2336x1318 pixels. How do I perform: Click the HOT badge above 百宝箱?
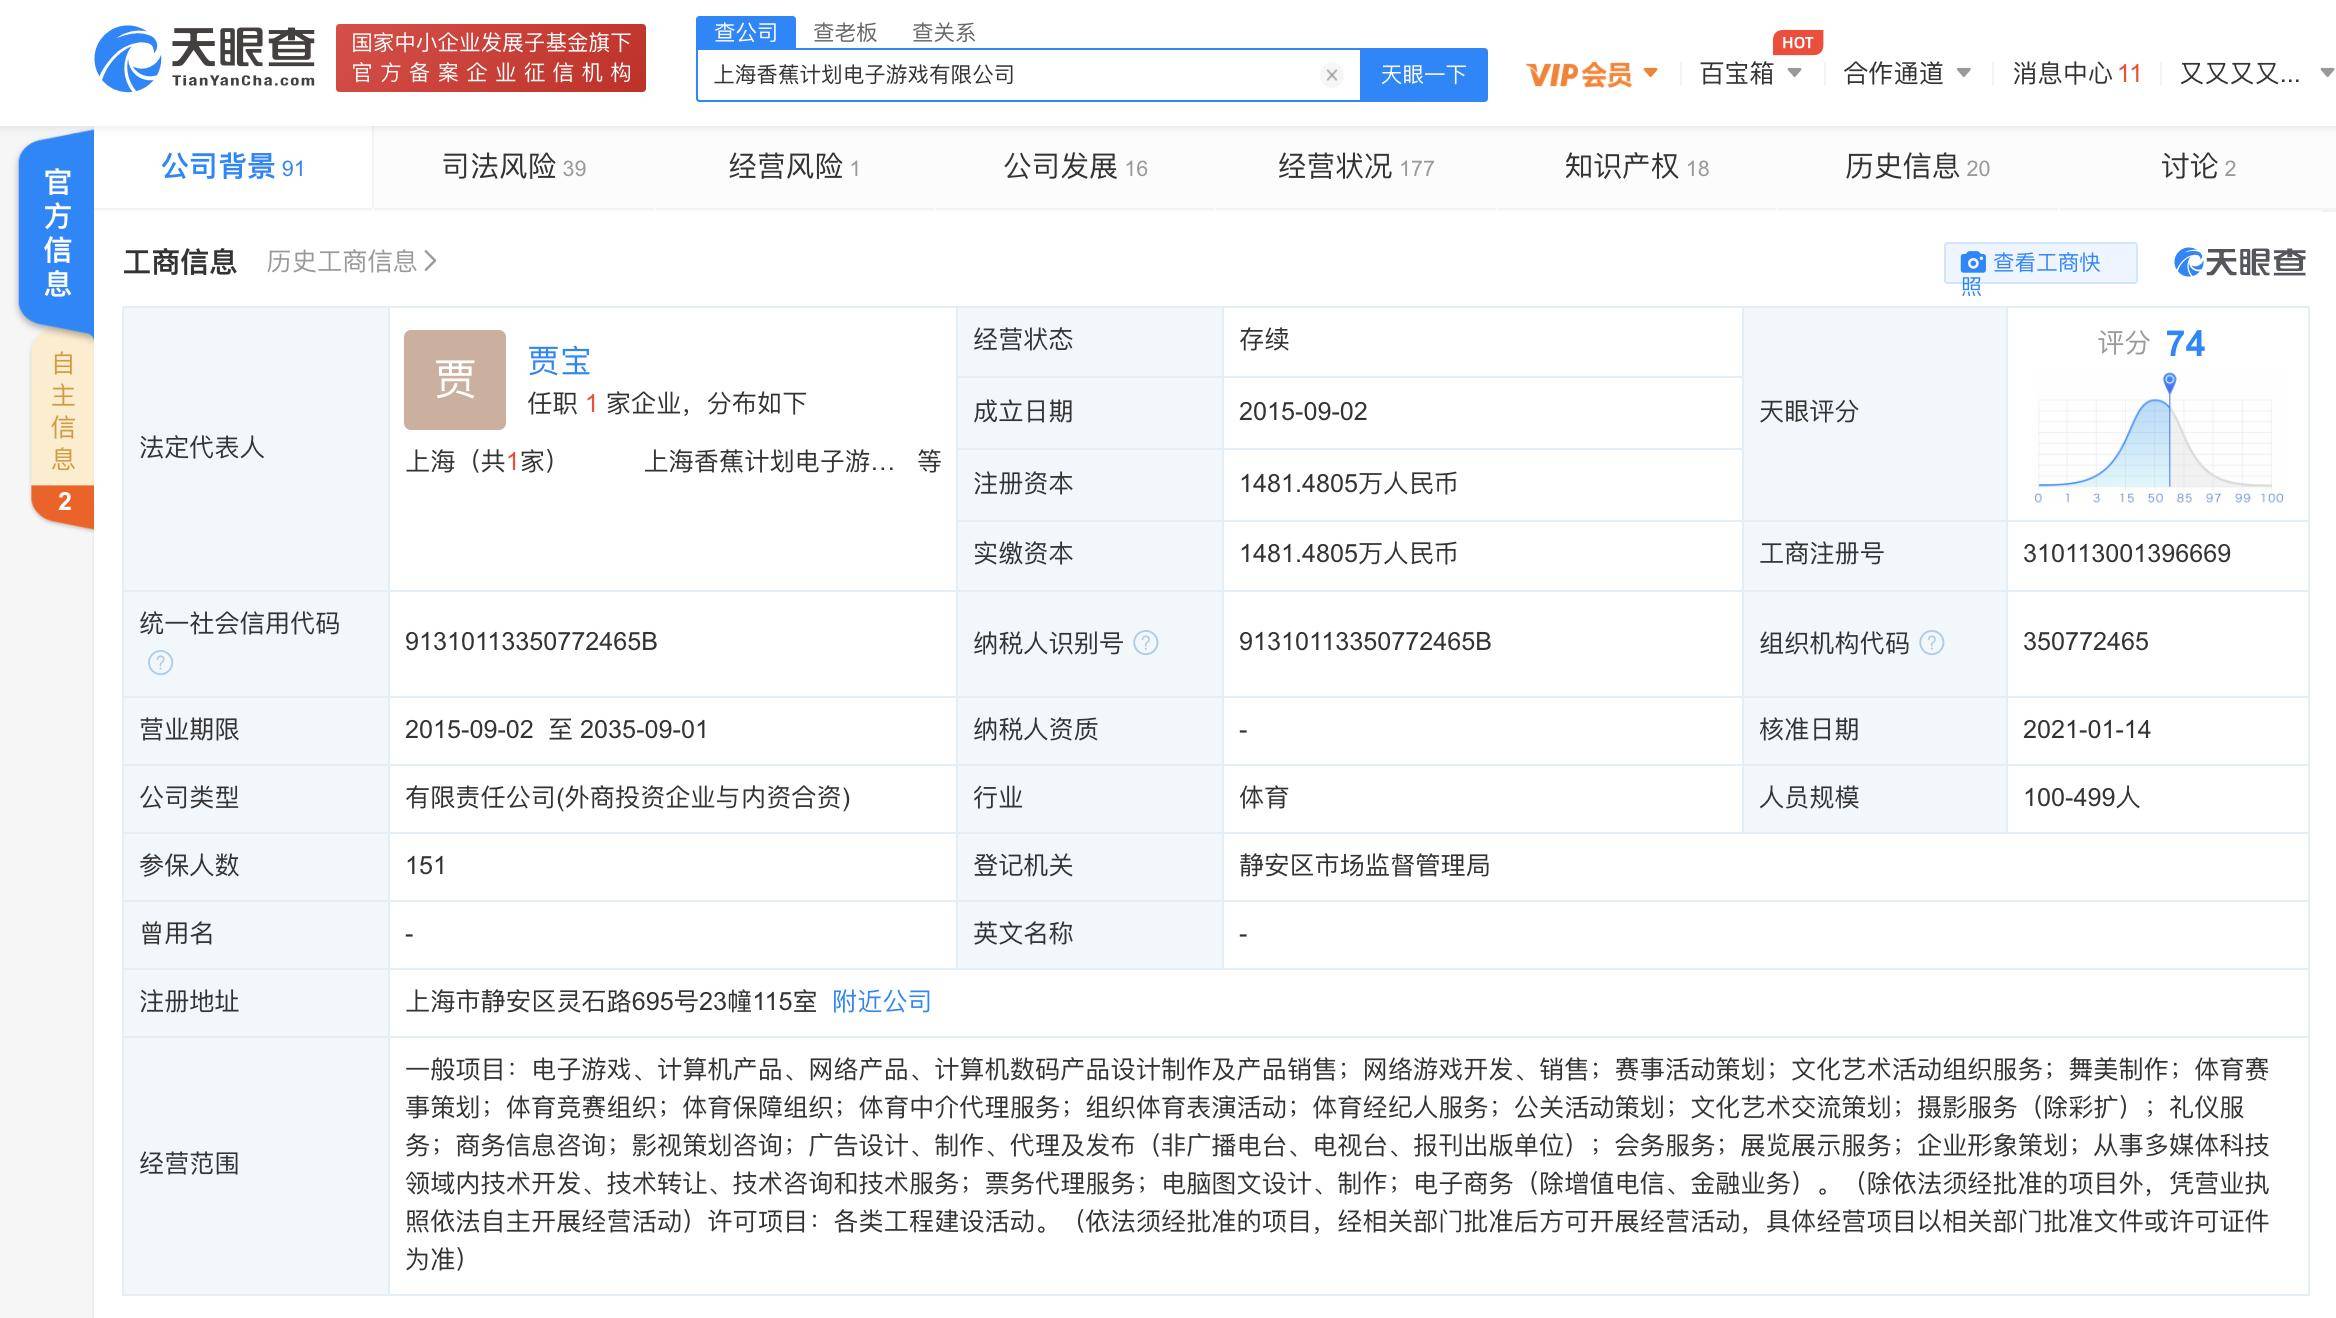click(x=1797, y=43)
